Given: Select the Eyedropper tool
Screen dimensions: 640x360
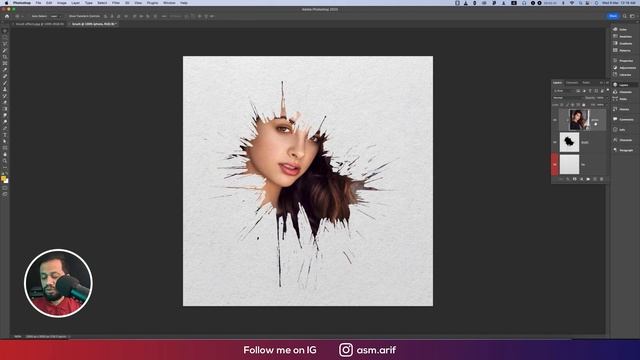Looking at the screenshot, I should [x=5, y=70].
